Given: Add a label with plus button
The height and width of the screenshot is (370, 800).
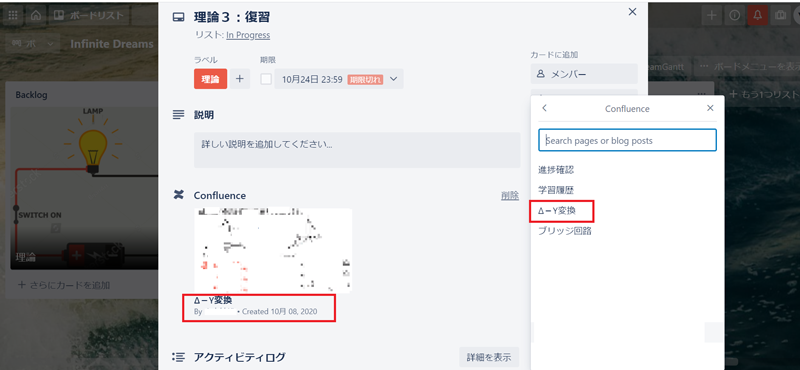Looking at the screenshot, I should (x=240, y=79).
